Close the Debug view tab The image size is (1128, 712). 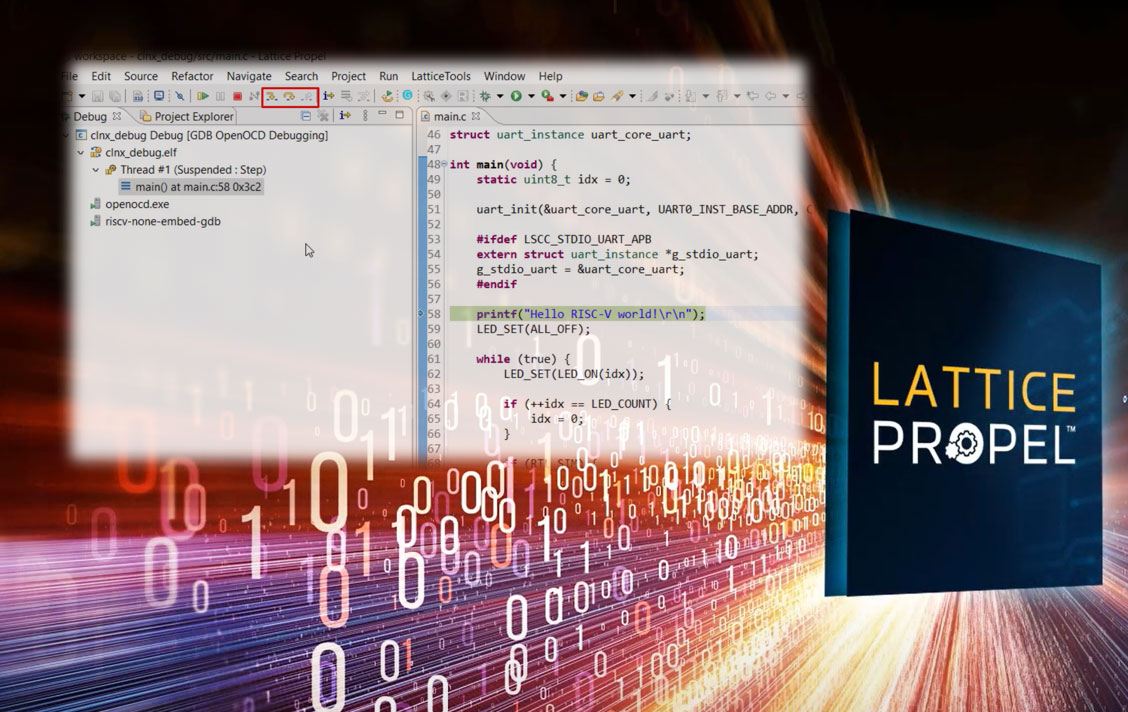pyautogui.click(x=117, y=116)
